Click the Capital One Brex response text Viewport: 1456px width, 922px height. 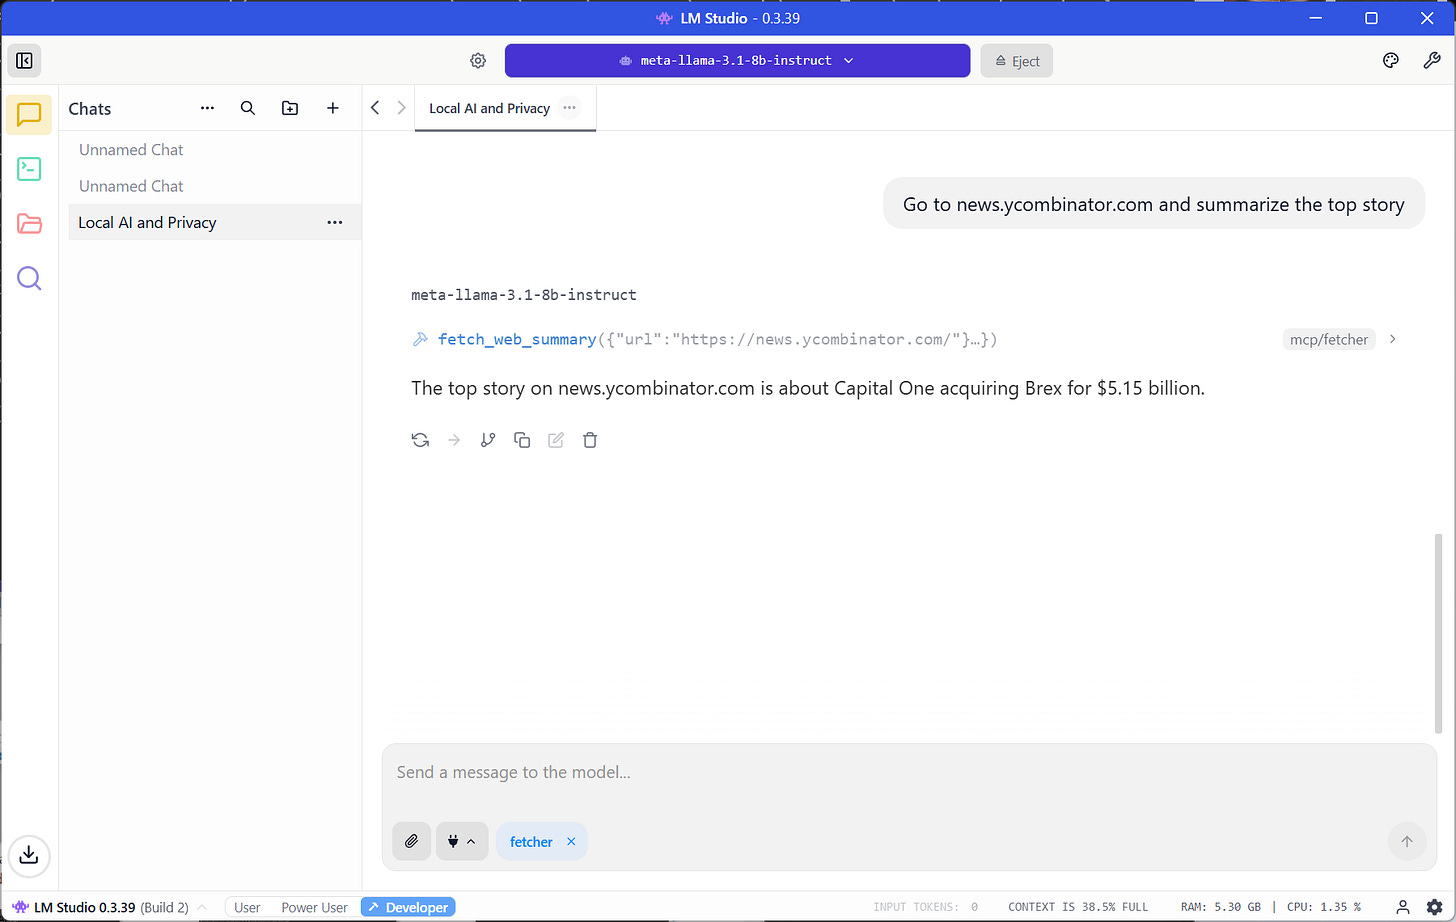pos(808,388)
